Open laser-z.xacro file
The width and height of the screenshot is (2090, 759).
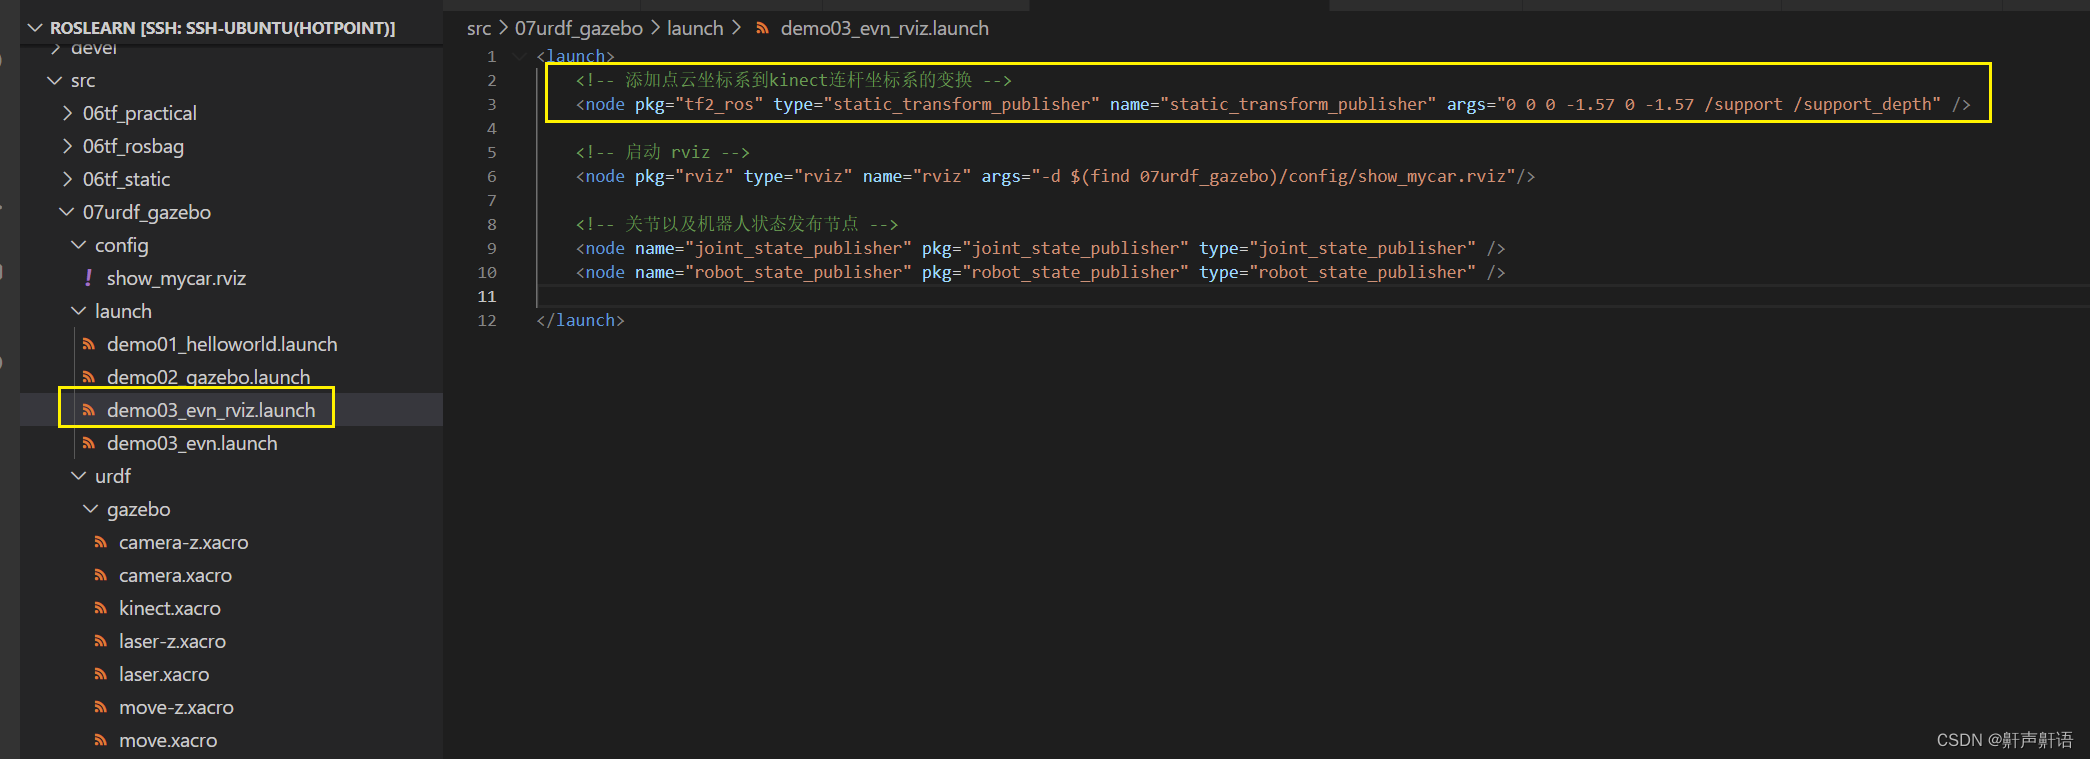172,641
